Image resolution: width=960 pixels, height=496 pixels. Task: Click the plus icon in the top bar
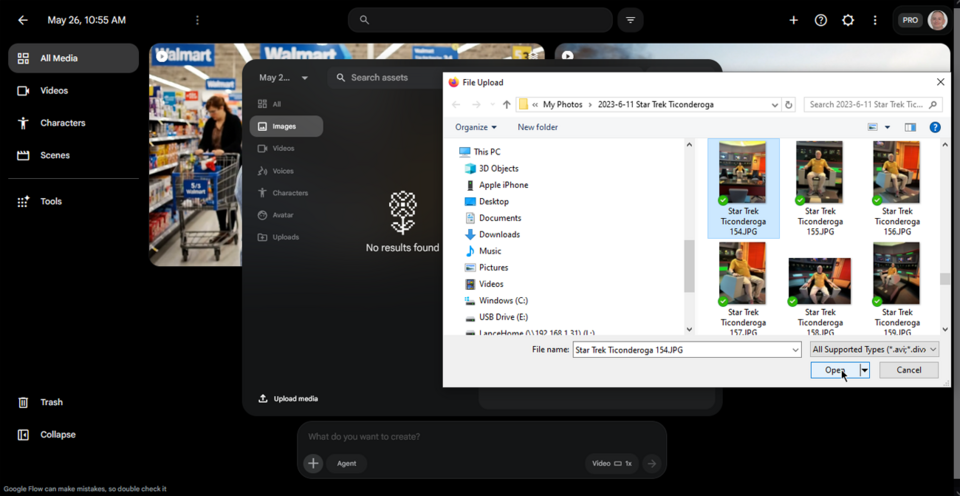[x=793, y=20]
